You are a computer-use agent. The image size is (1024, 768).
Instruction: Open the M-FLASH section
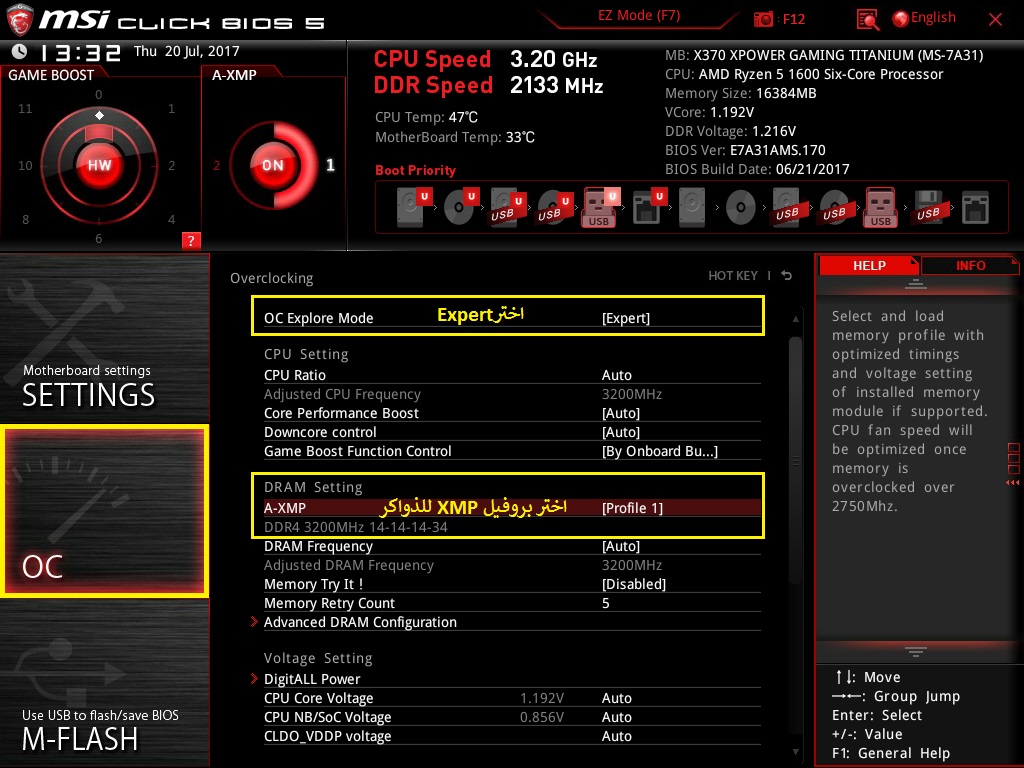[x=104, y=683]
